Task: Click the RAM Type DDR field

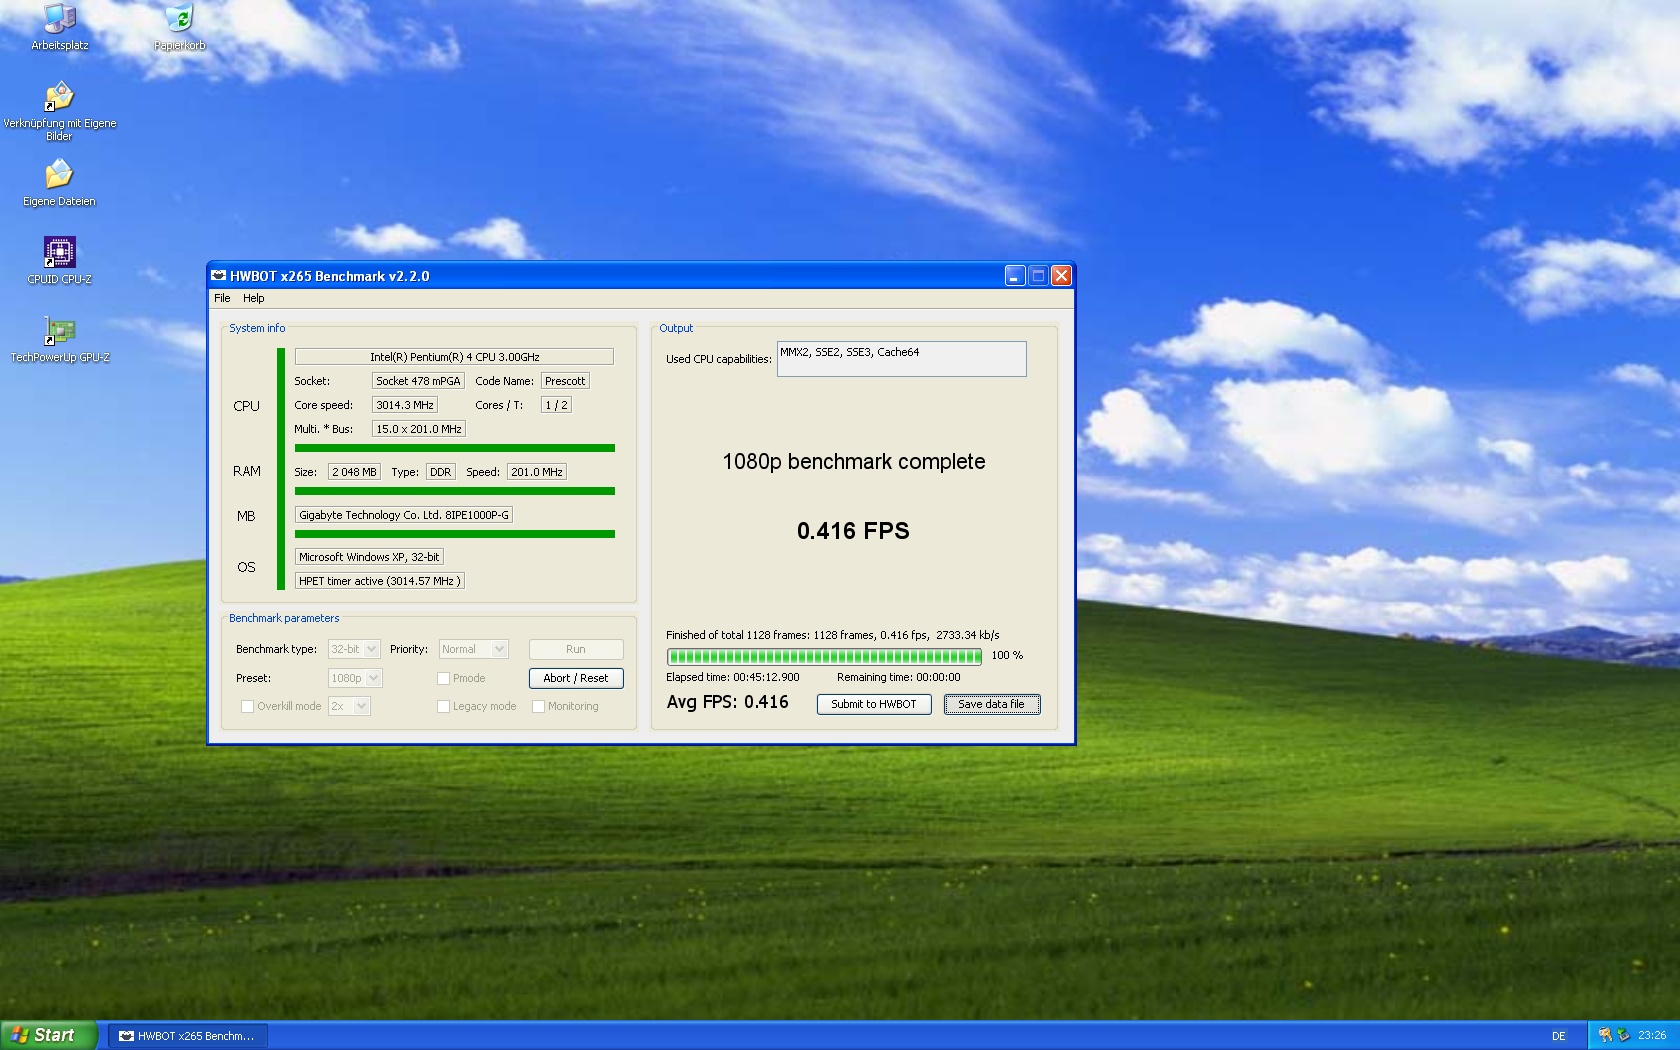Action: (441, 472)
